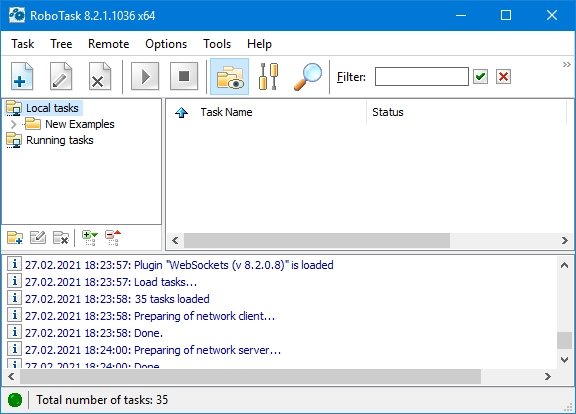Expand the New Examples folder arrow

14,124
